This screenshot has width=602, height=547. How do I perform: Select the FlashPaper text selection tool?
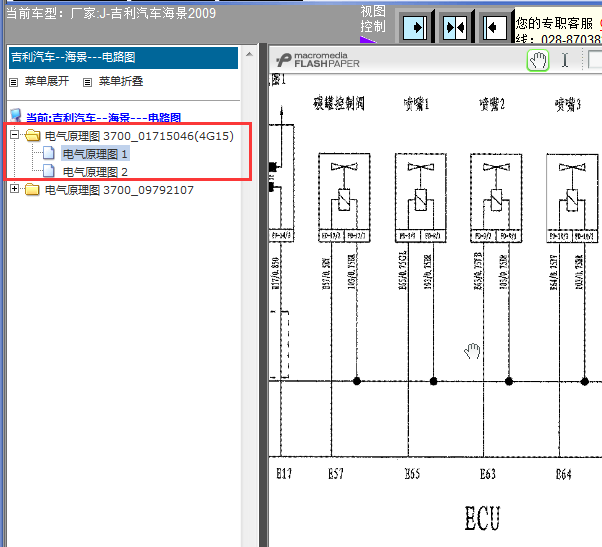coord(565,60)
